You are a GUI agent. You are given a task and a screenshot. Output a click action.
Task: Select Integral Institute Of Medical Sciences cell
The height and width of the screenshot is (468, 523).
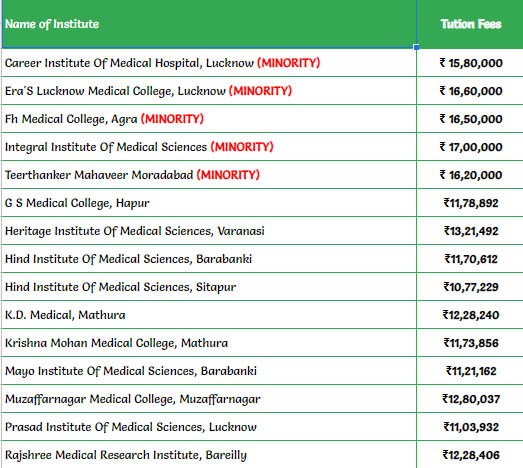coord(209,147)
